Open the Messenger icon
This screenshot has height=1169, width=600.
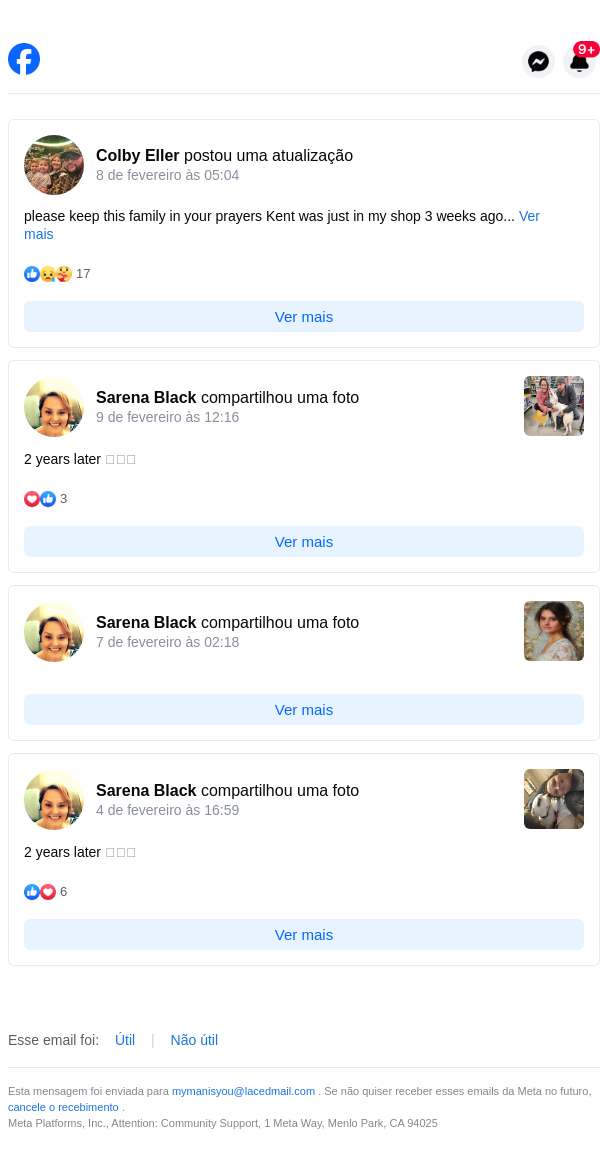click(538, 61)
